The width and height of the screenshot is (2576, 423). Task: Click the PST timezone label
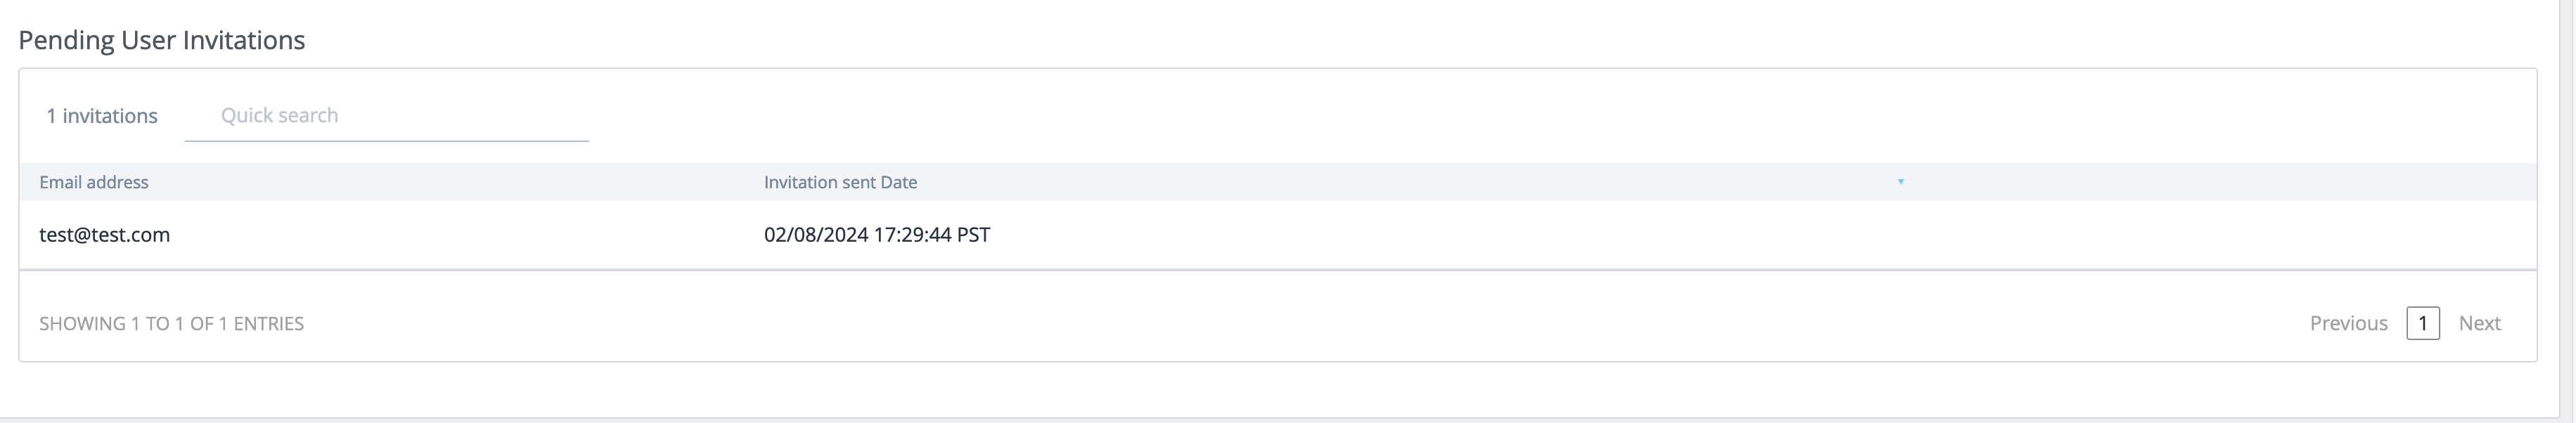(973, 235)
